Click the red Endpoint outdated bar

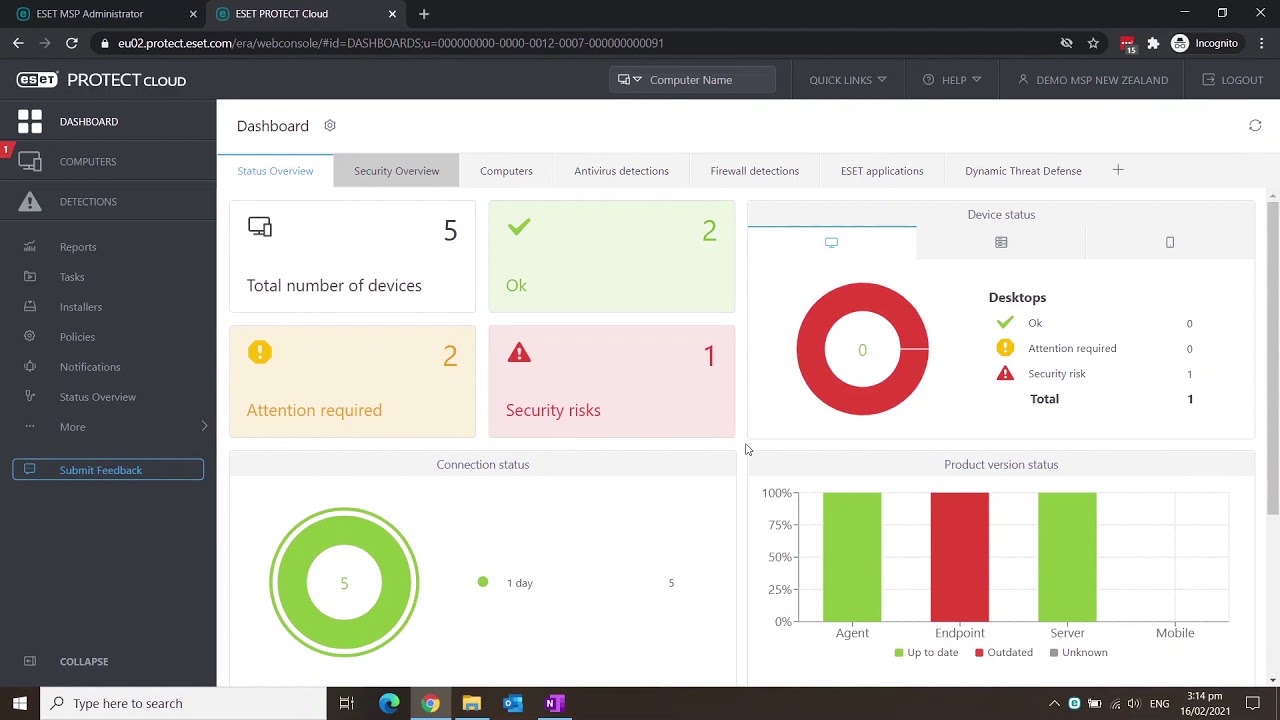pos(959,557)
